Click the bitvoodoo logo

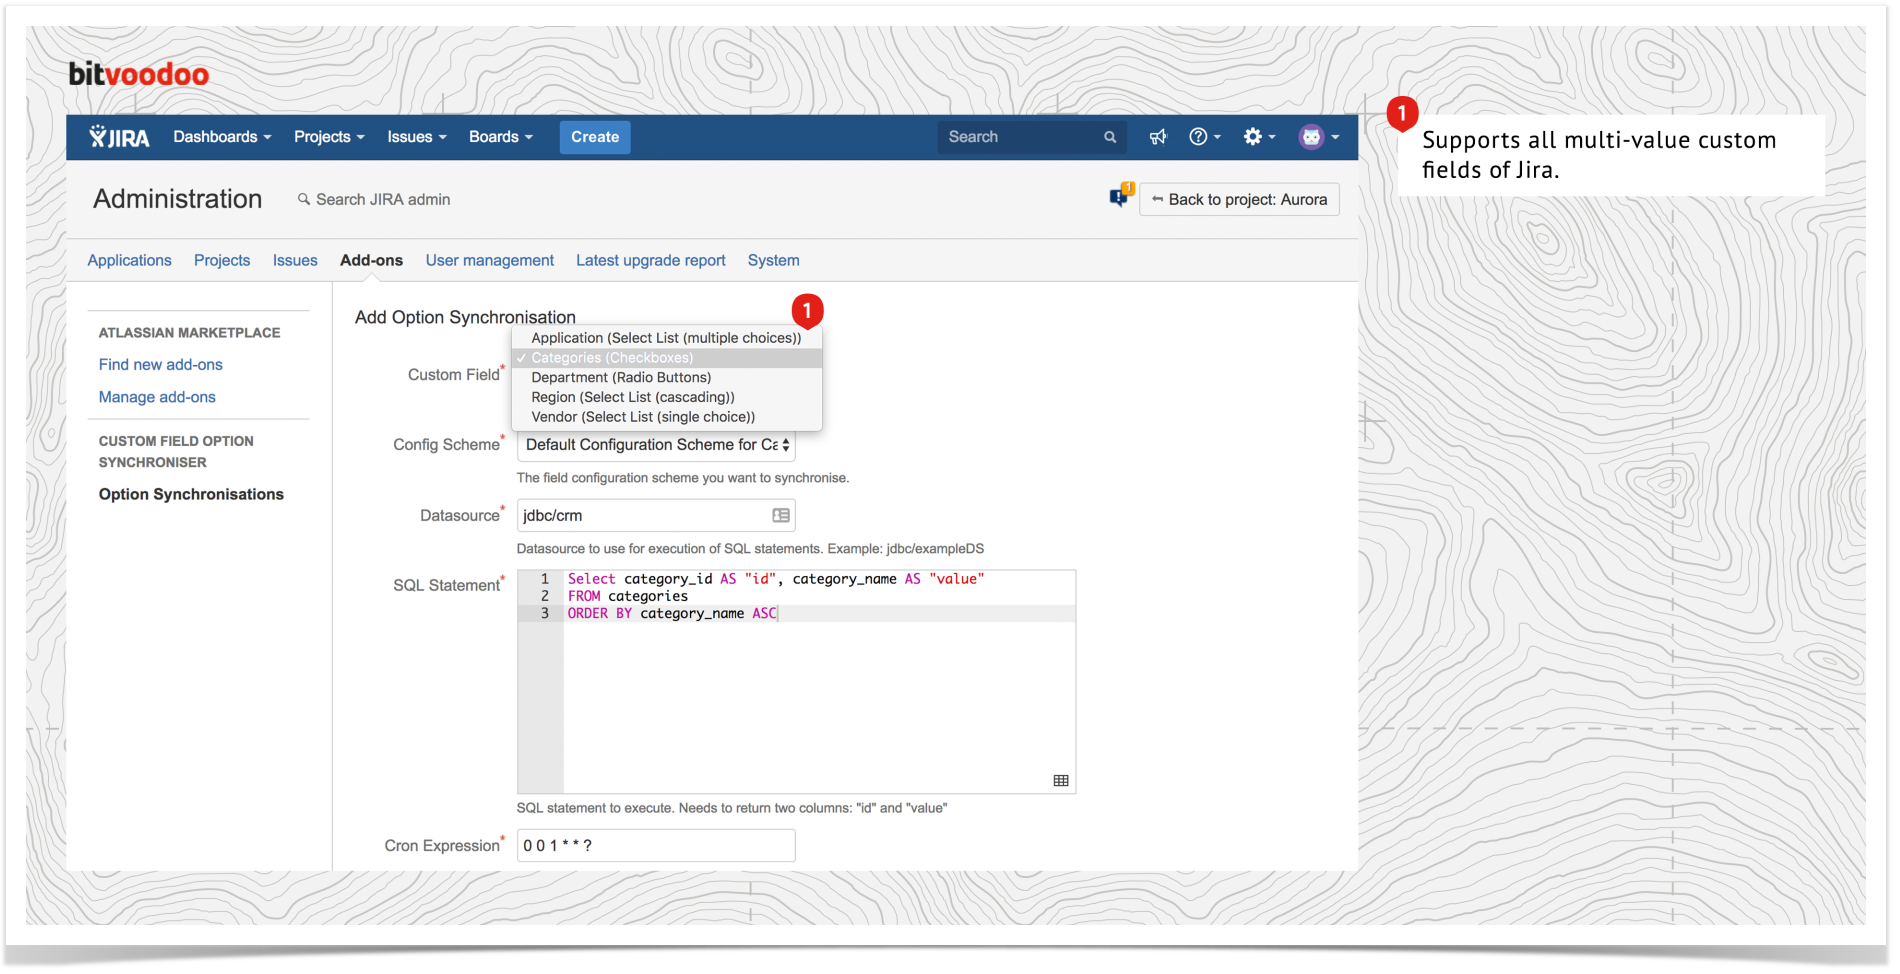tap(138, 74)
